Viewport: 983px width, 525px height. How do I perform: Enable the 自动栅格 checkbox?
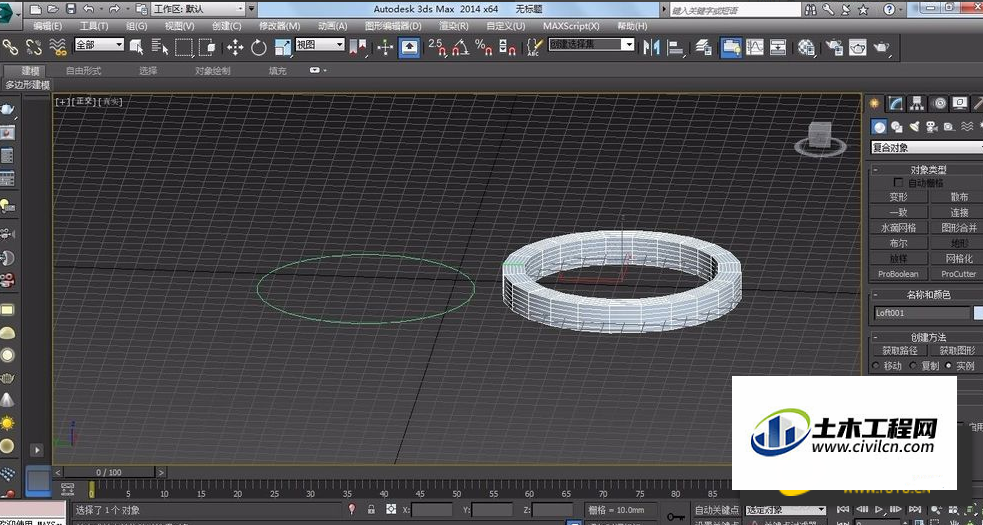(x=898, y=183)
